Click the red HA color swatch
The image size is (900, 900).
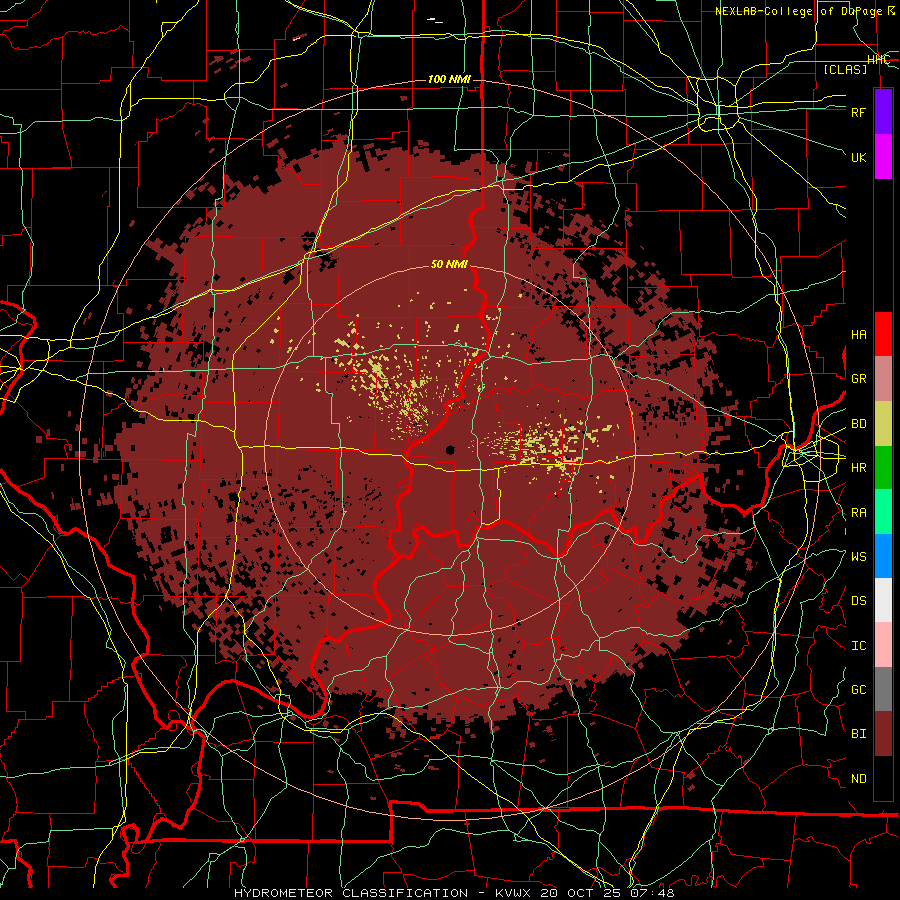point(883,334)
